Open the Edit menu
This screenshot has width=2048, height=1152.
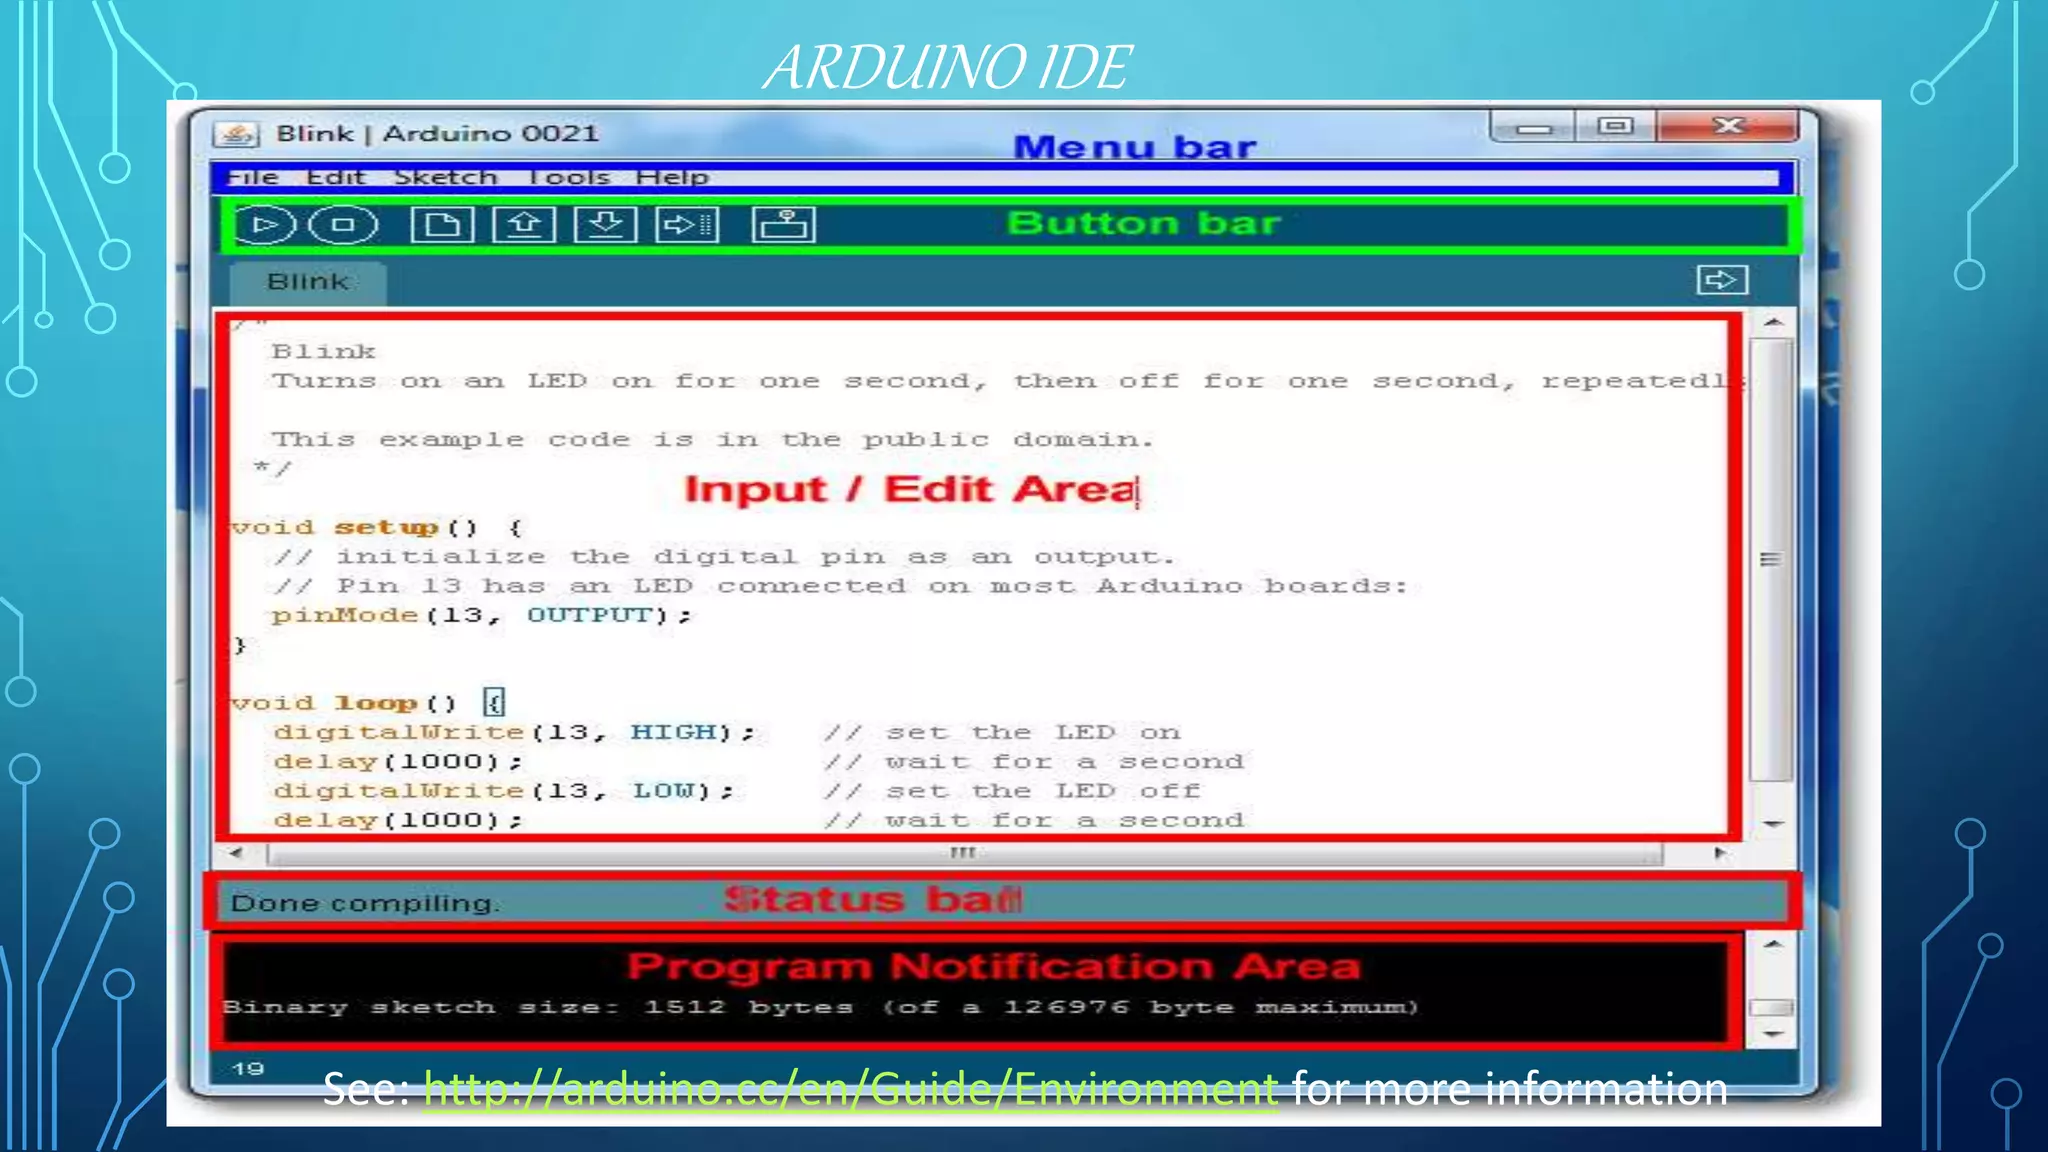click(335, 178)
